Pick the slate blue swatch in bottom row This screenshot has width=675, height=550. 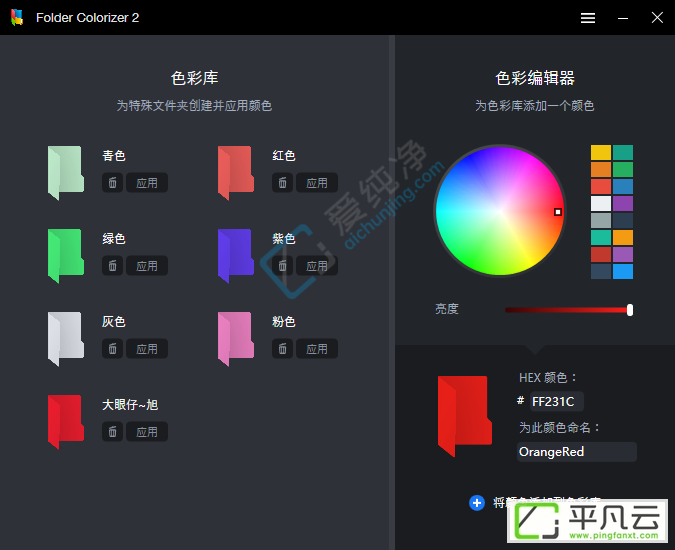coord(601,271)
